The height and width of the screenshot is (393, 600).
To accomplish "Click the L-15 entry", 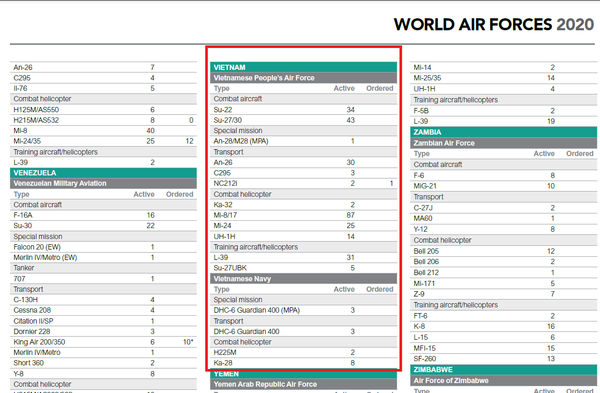I will click(503, 337).
